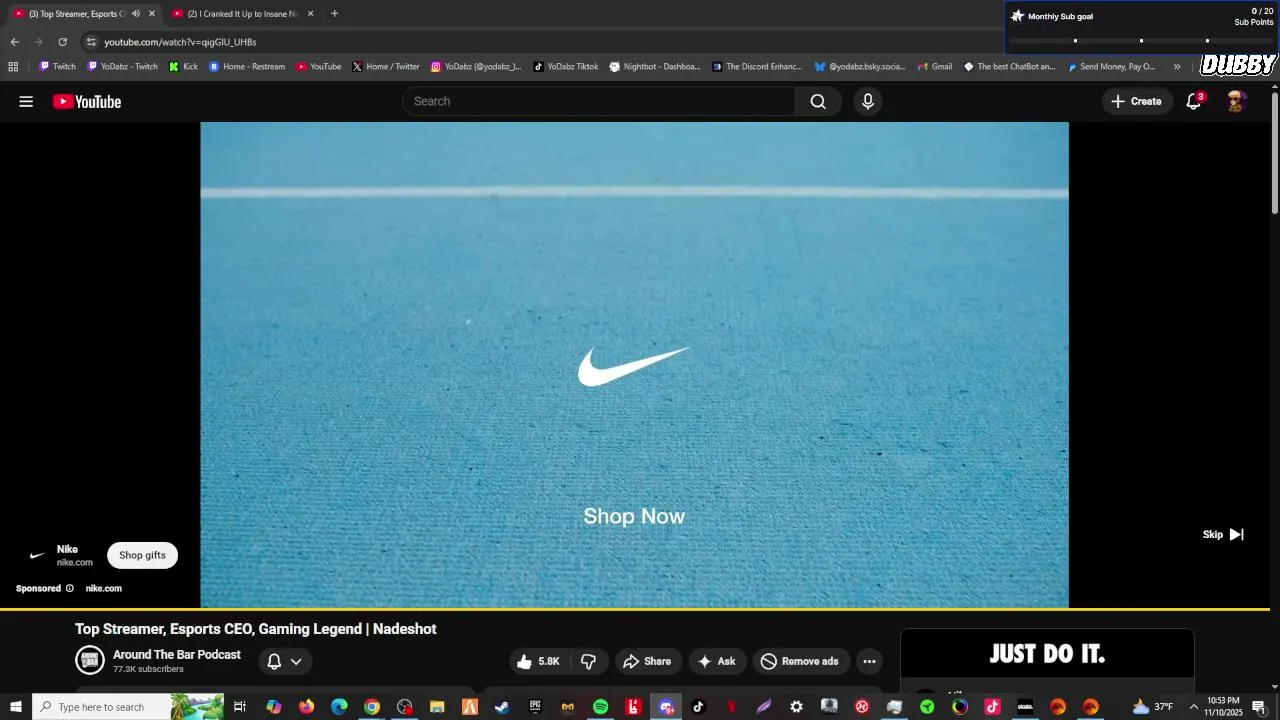The width and height of the screenshot is (1280, 720).
Task: Open Home / Twitter bookmark
Action: (x=386, y=67)
